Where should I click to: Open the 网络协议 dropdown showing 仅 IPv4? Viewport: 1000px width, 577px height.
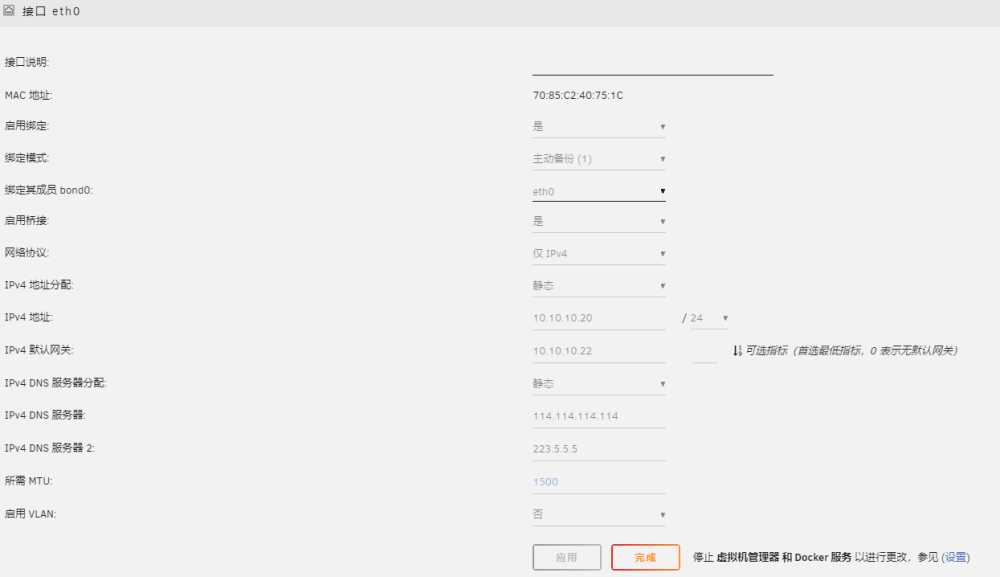pos(599,254)
